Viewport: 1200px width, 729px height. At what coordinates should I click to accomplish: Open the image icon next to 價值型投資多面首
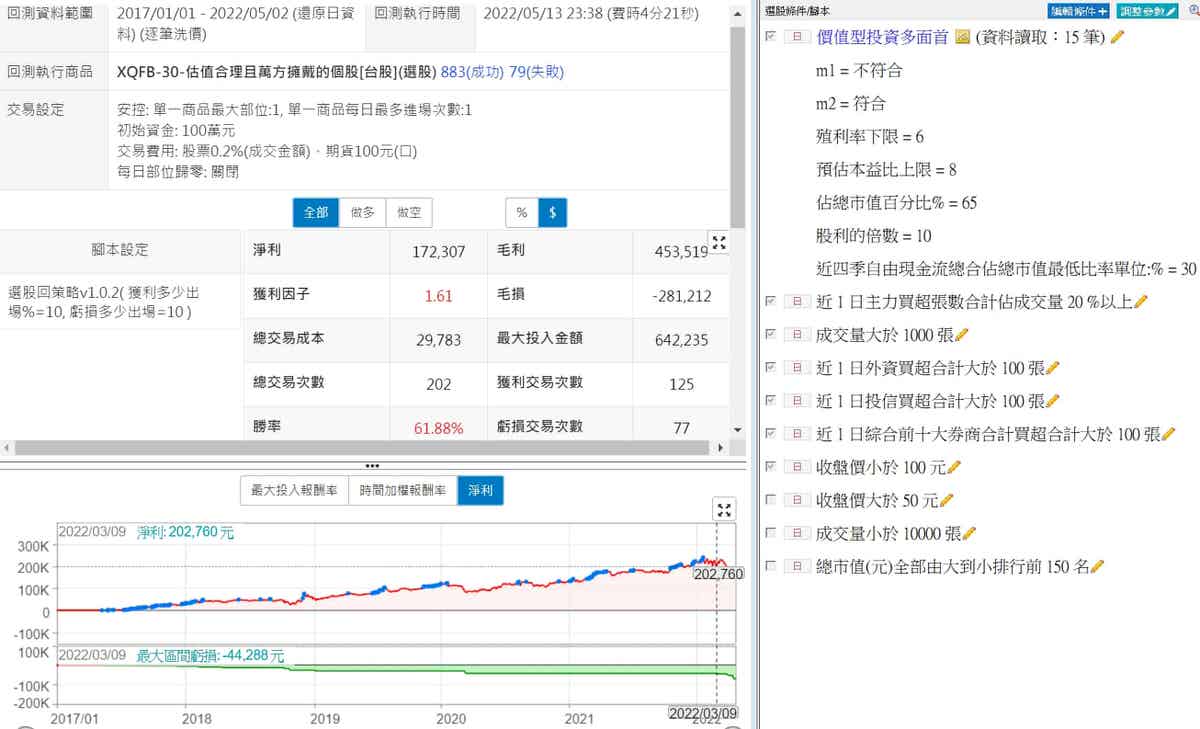tap(963, 37)
